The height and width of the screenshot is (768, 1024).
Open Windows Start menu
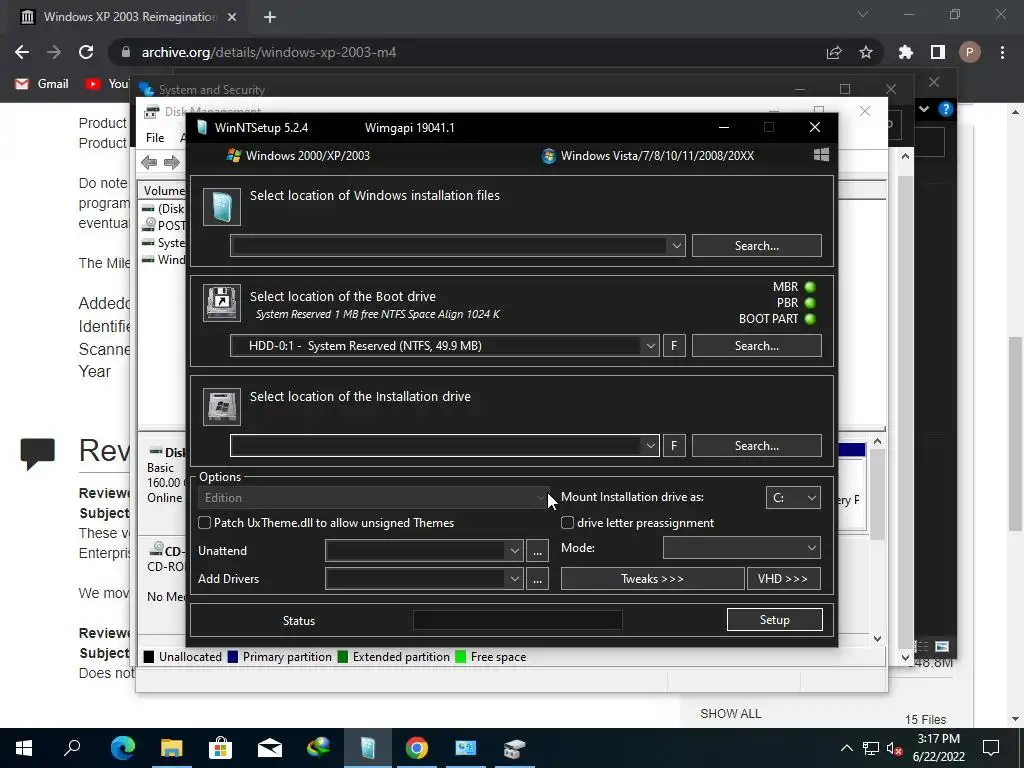tap(24, 748)
